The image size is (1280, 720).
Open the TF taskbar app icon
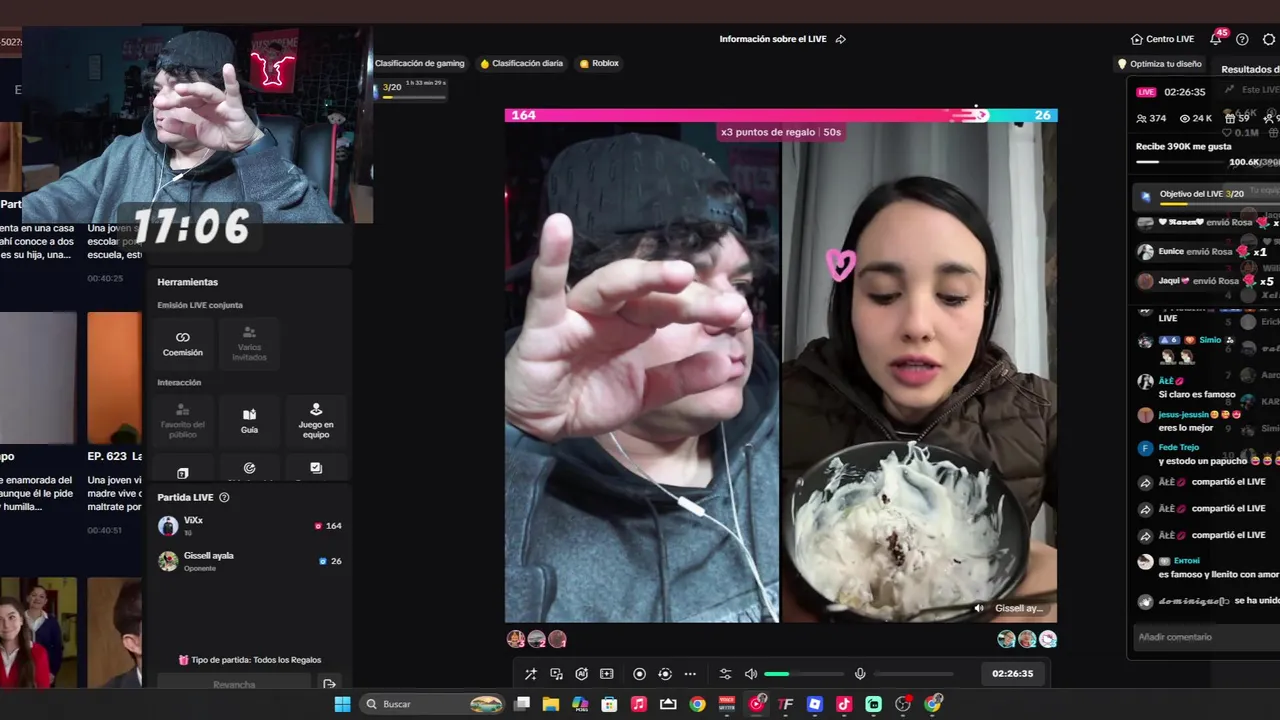pyautogui.click(x=786, y=704)
